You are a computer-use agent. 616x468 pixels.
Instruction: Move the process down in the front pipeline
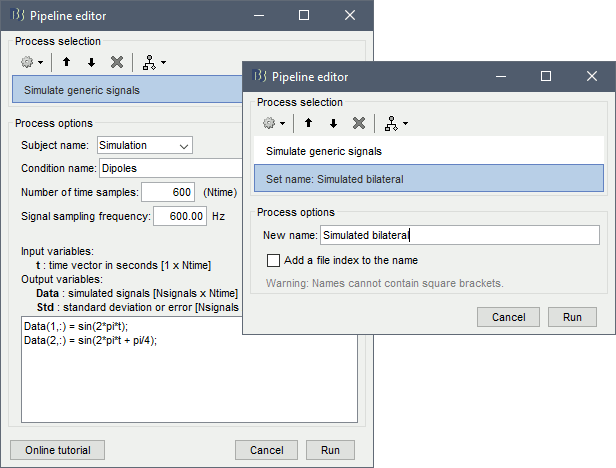[x=333, y=123]
